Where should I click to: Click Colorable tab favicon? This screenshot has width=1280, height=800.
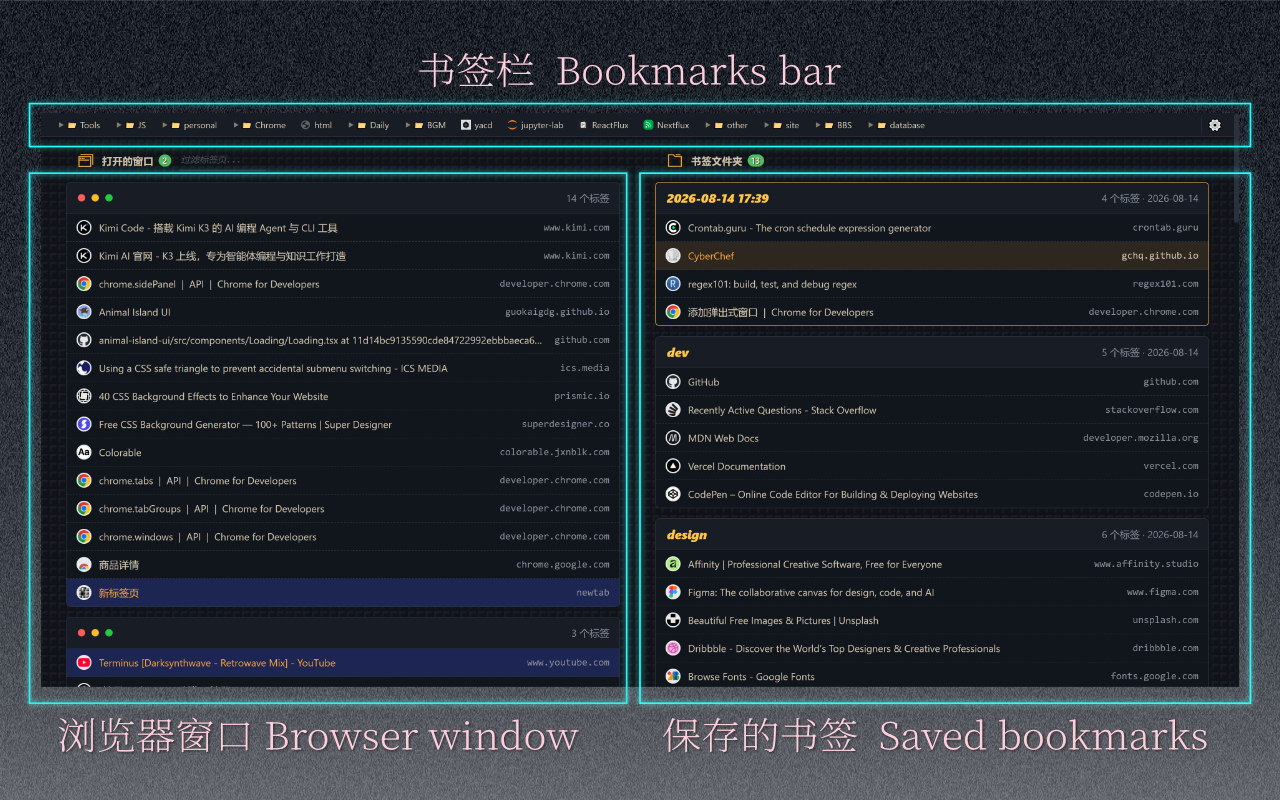point(84,452)
